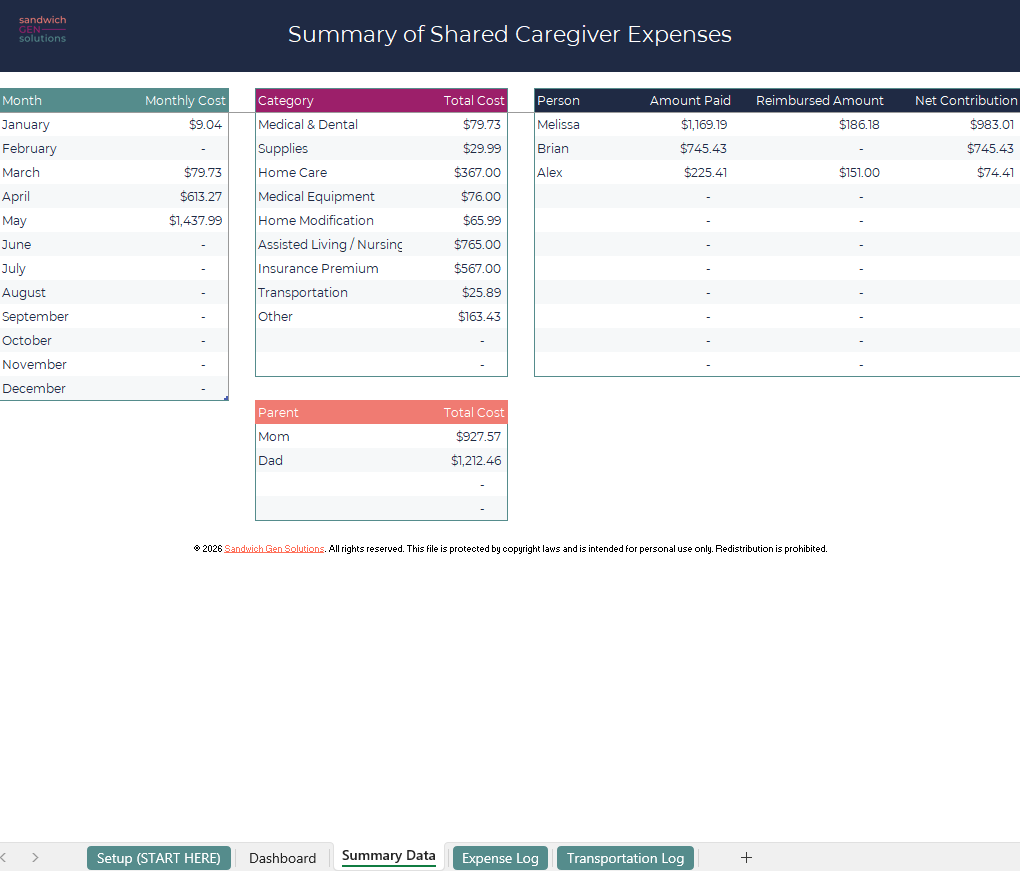Select the Monthly Cost header cell

tap(185, 101)
